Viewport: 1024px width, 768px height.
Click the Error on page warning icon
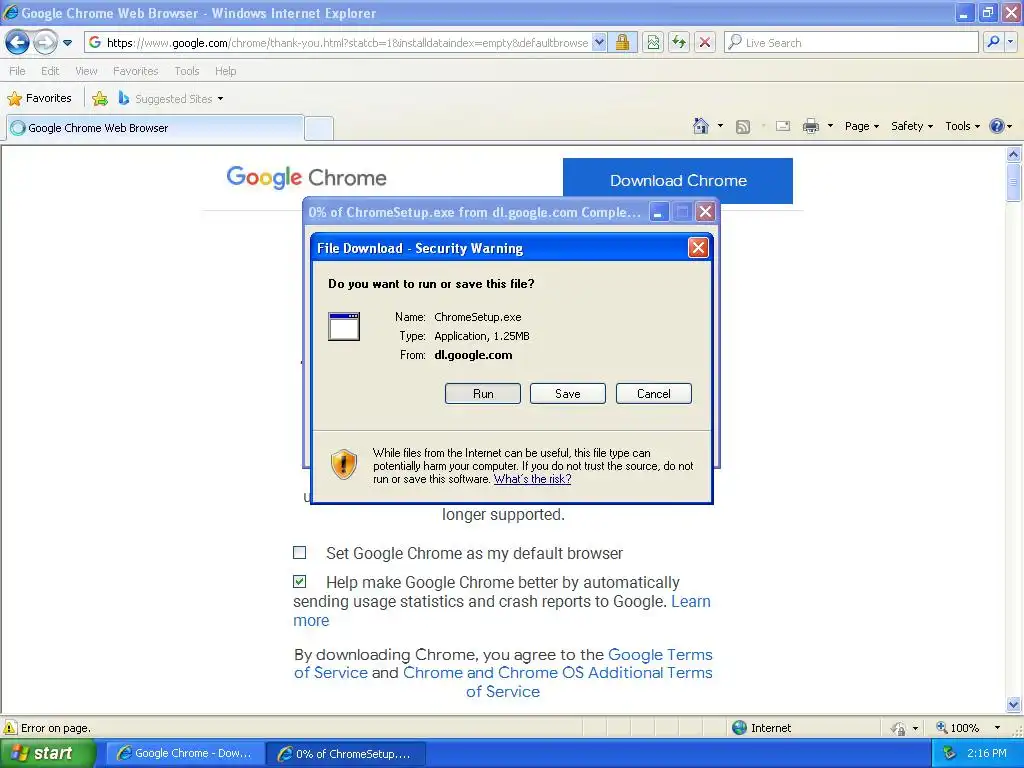(x=10, y=728)
